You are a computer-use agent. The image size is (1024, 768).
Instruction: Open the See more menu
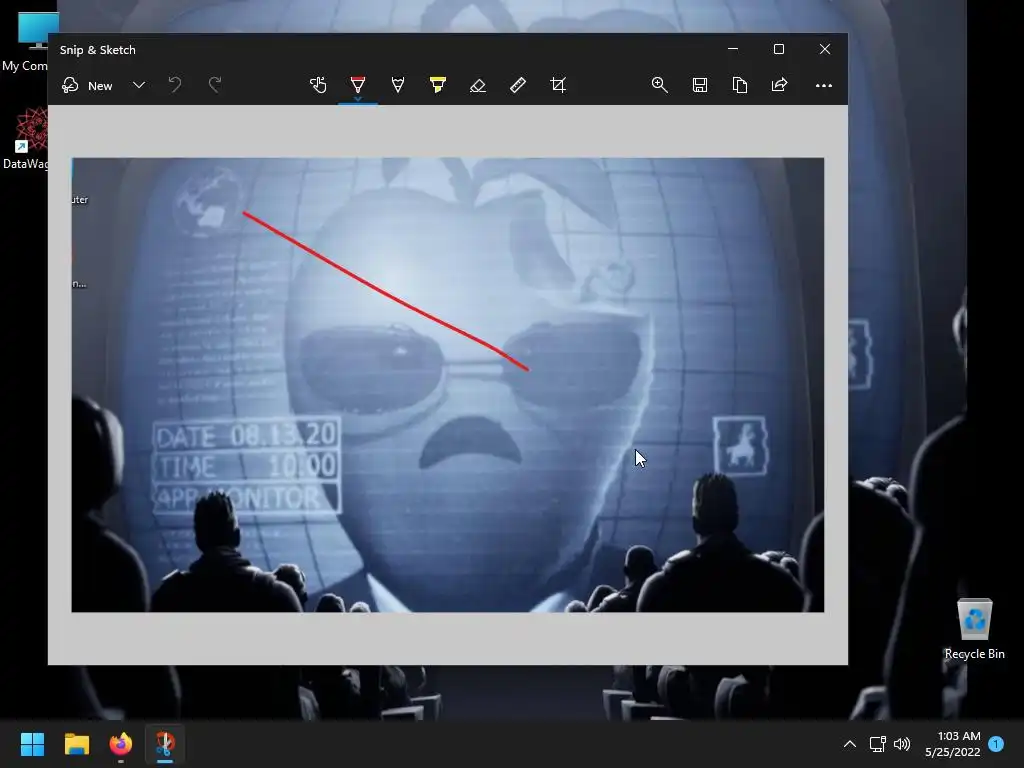(x=824, y=86)
